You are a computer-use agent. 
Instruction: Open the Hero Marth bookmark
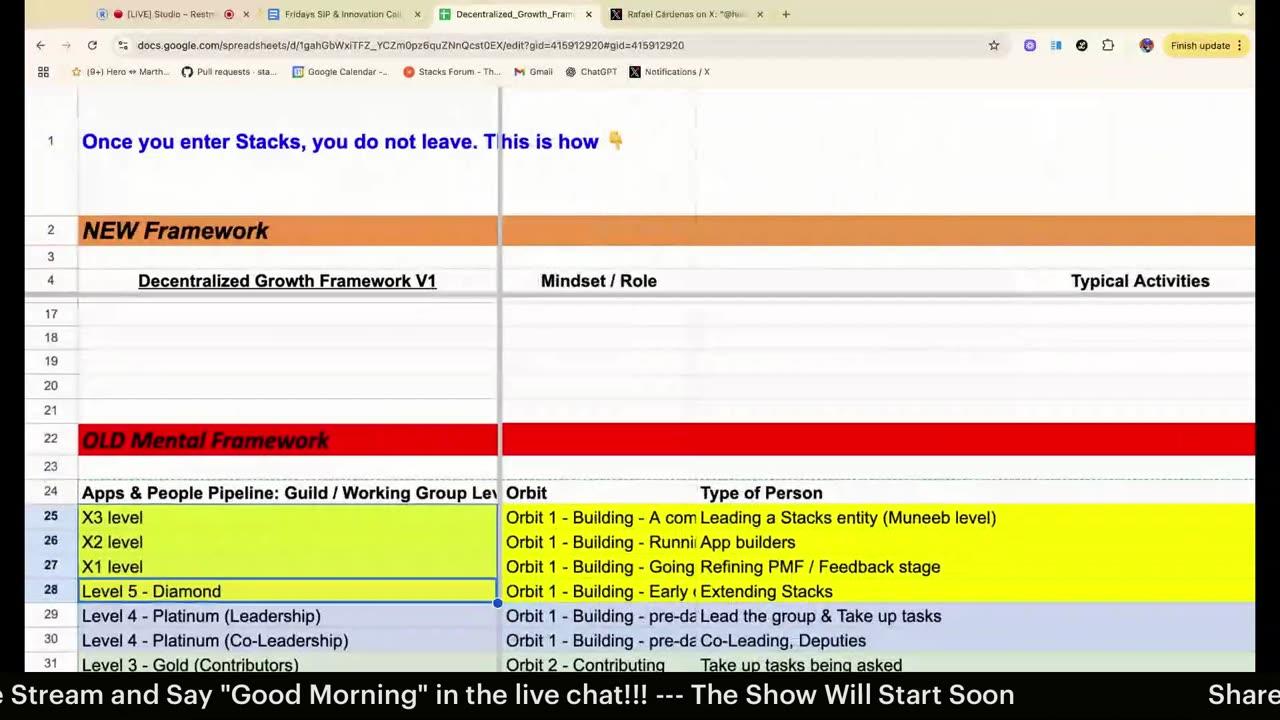coord(120,72)
